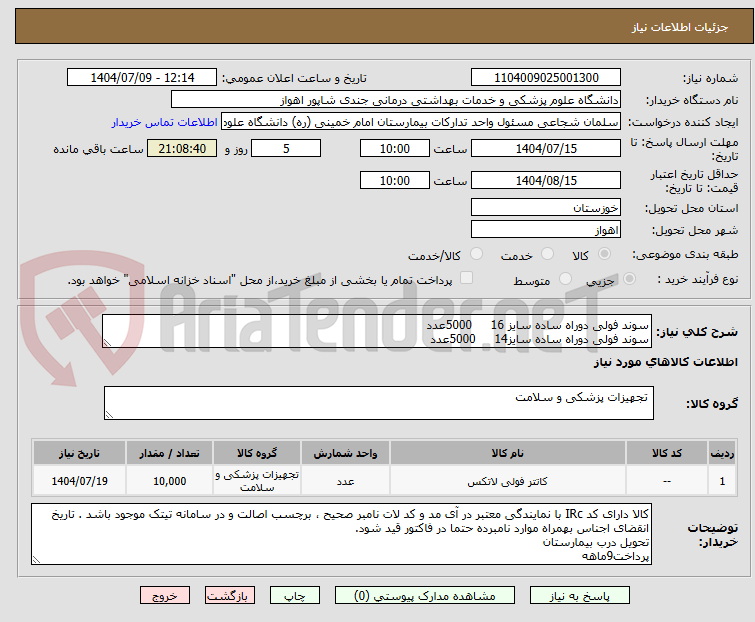This screenshot has height=622, width=755.
Task: Select the کالا radio button
Action: [x=604, y=254]
